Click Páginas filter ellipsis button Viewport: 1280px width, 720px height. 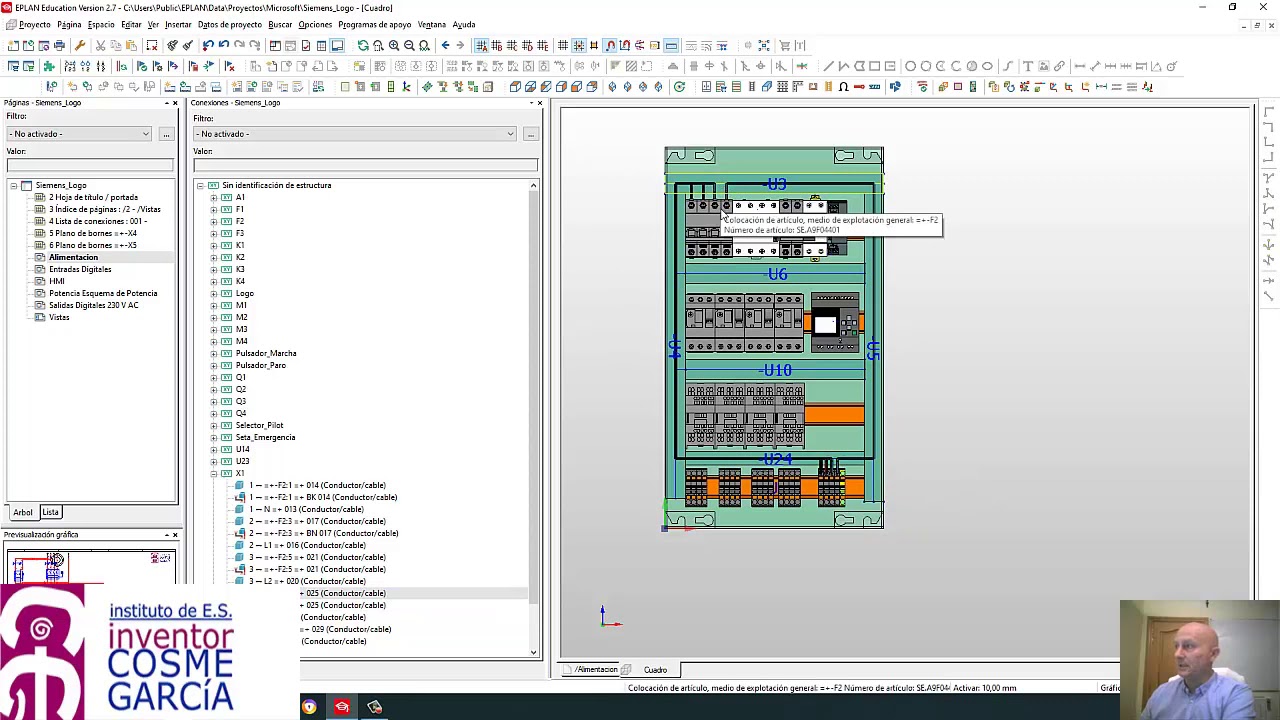click(x=166, y=134)
